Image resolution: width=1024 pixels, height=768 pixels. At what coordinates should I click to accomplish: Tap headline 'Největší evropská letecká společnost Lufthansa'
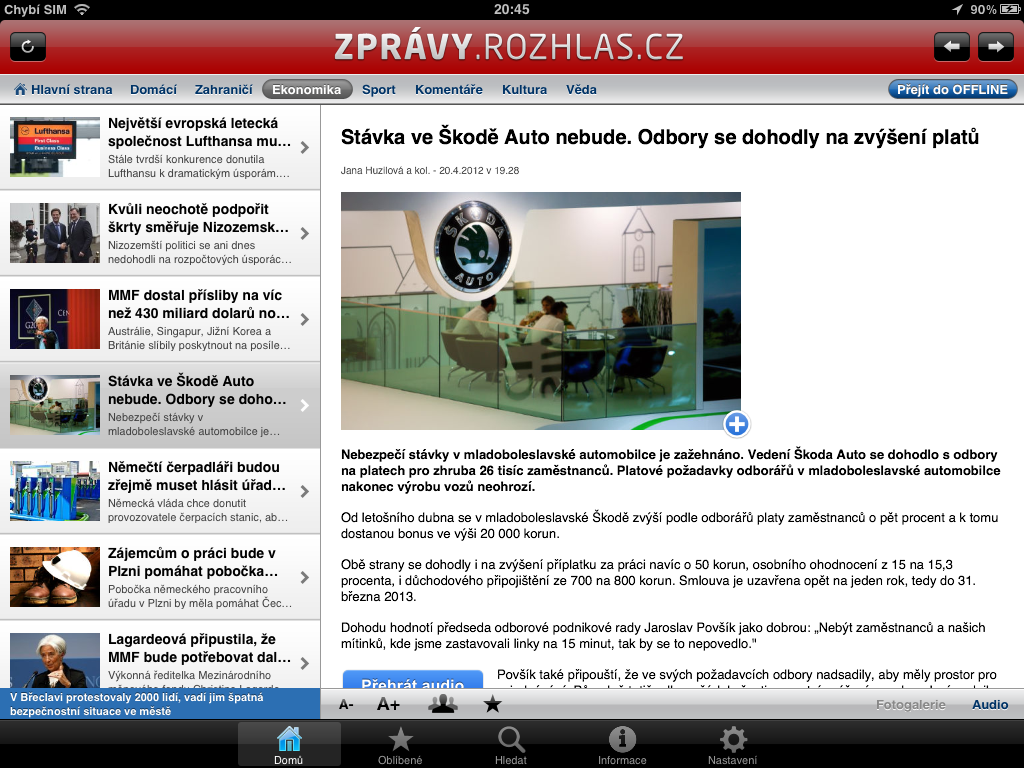(x=199, y=132)
